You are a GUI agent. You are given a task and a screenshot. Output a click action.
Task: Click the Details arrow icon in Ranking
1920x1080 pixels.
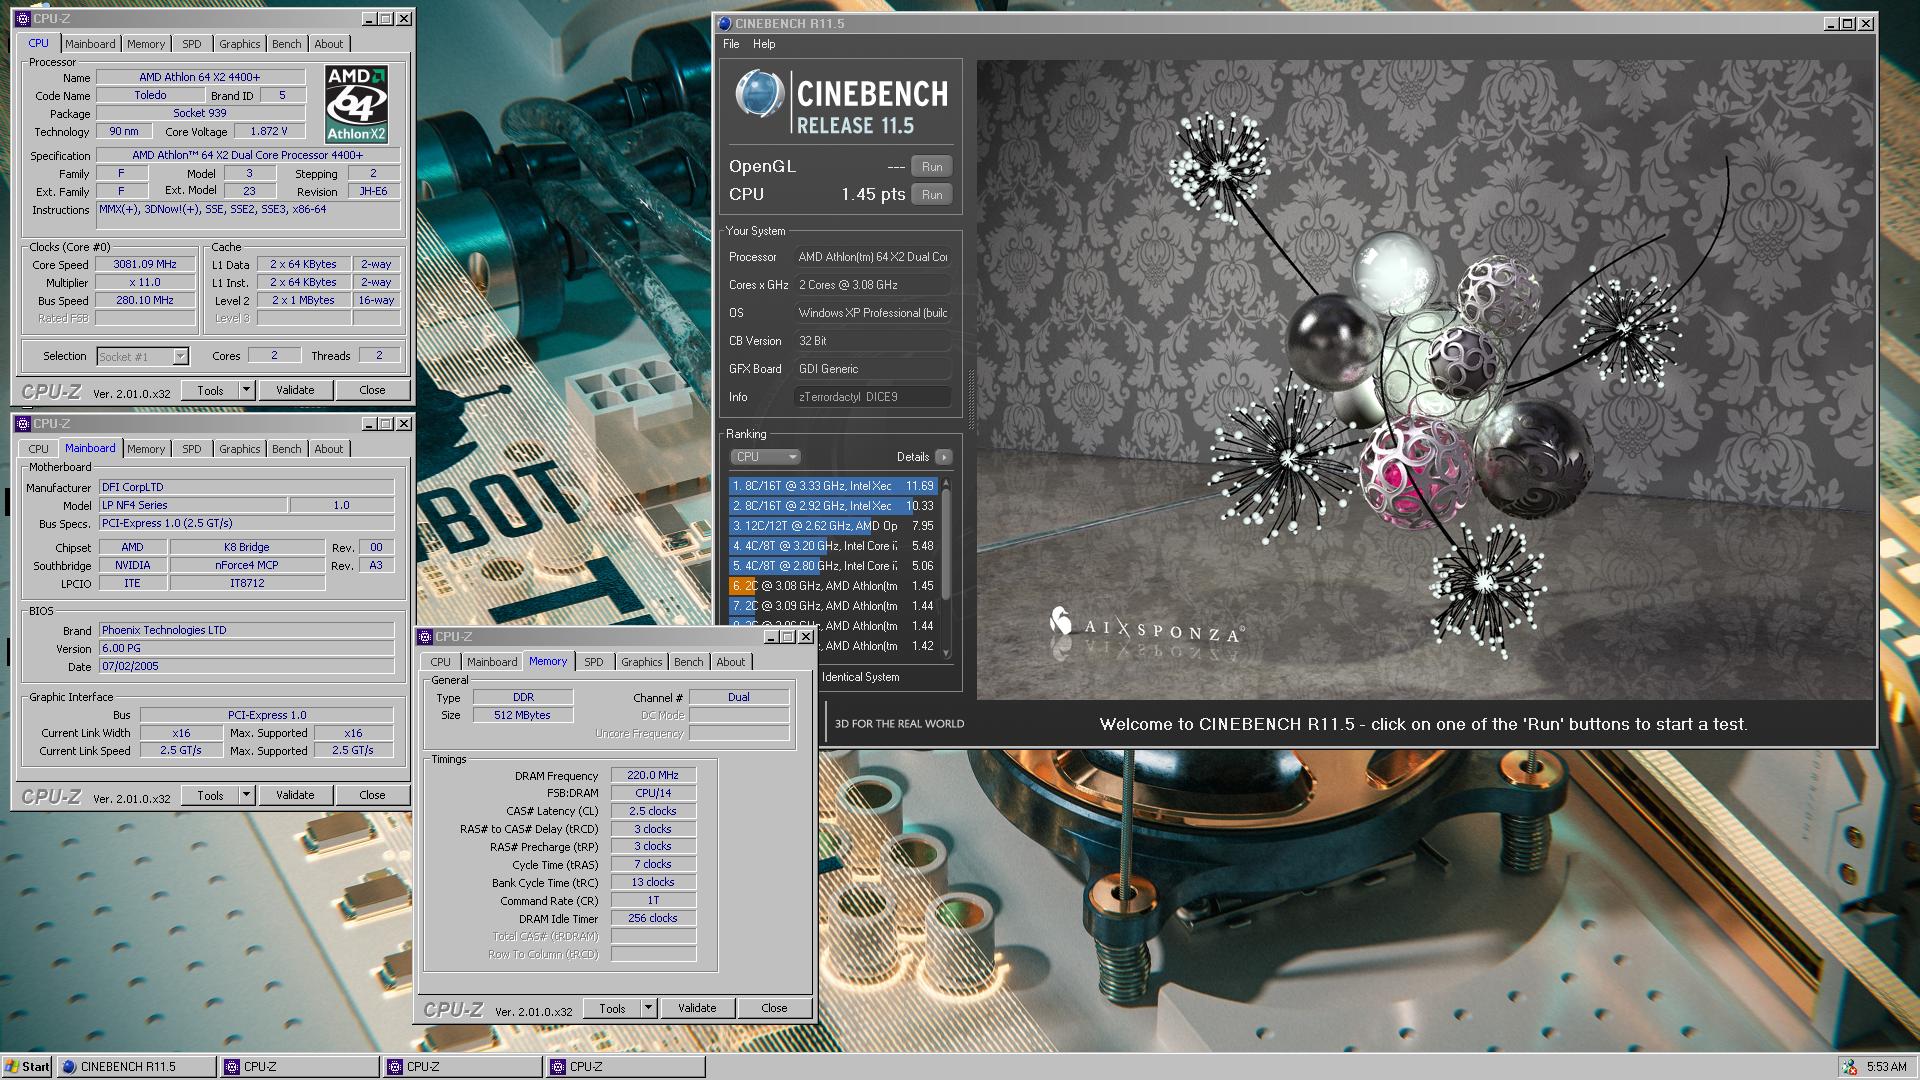[943, 457]
